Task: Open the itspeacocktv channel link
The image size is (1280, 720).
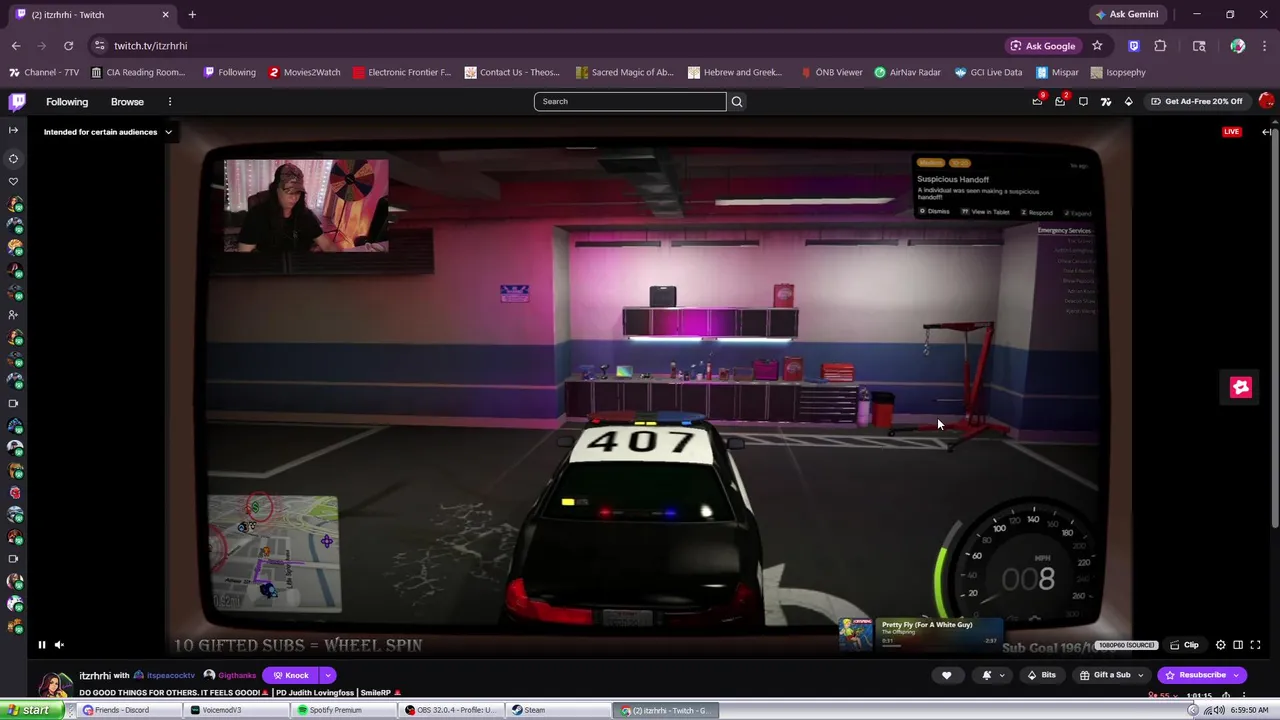Action: tap(171, 675)
